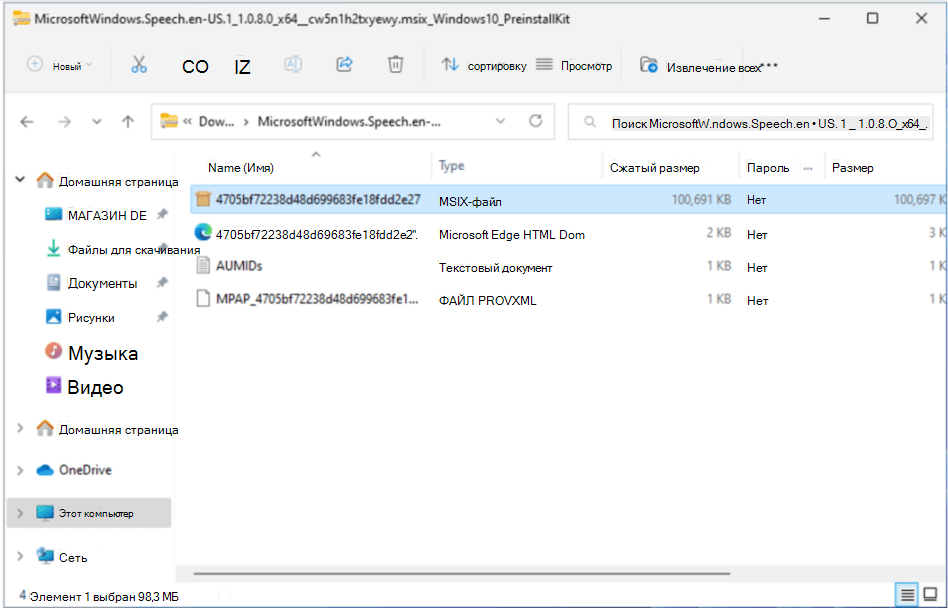Unpin МАГАЗИН DE via pin icon
The image size is (948, 608).
tap(162, 214)
